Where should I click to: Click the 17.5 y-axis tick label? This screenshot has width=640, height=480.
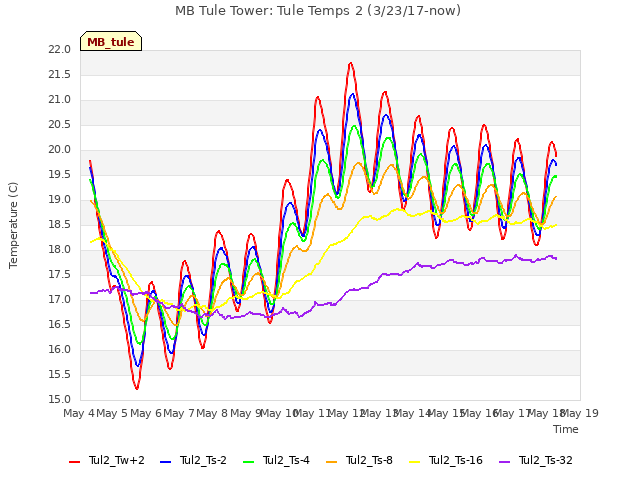(60, 275)
